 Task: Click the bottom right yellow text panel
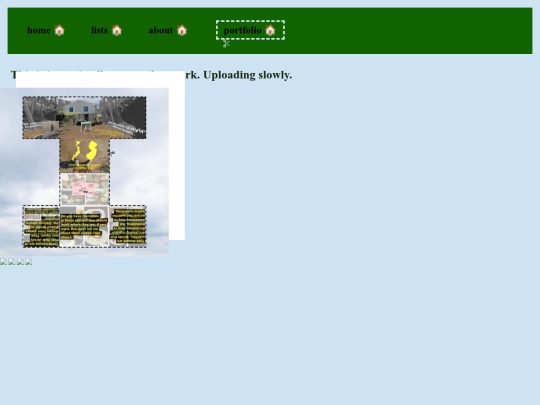[x=128, y=227]
